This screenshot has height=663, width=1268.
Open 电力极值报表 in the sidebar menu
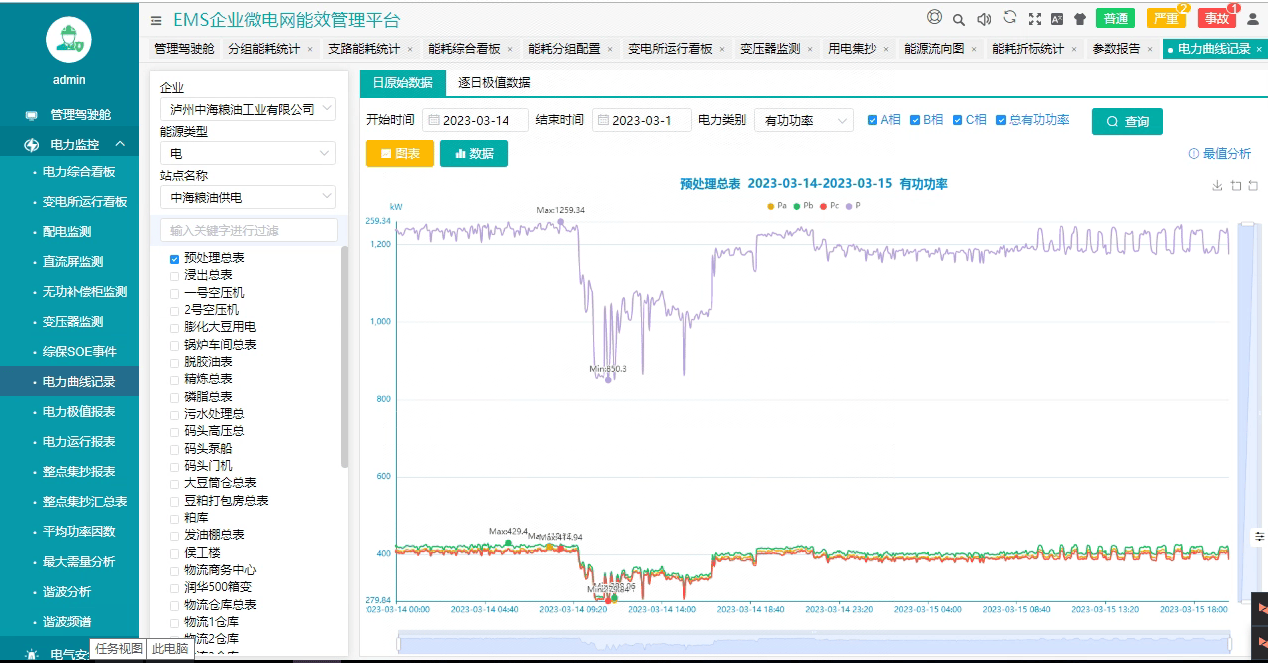coord(79,412)
